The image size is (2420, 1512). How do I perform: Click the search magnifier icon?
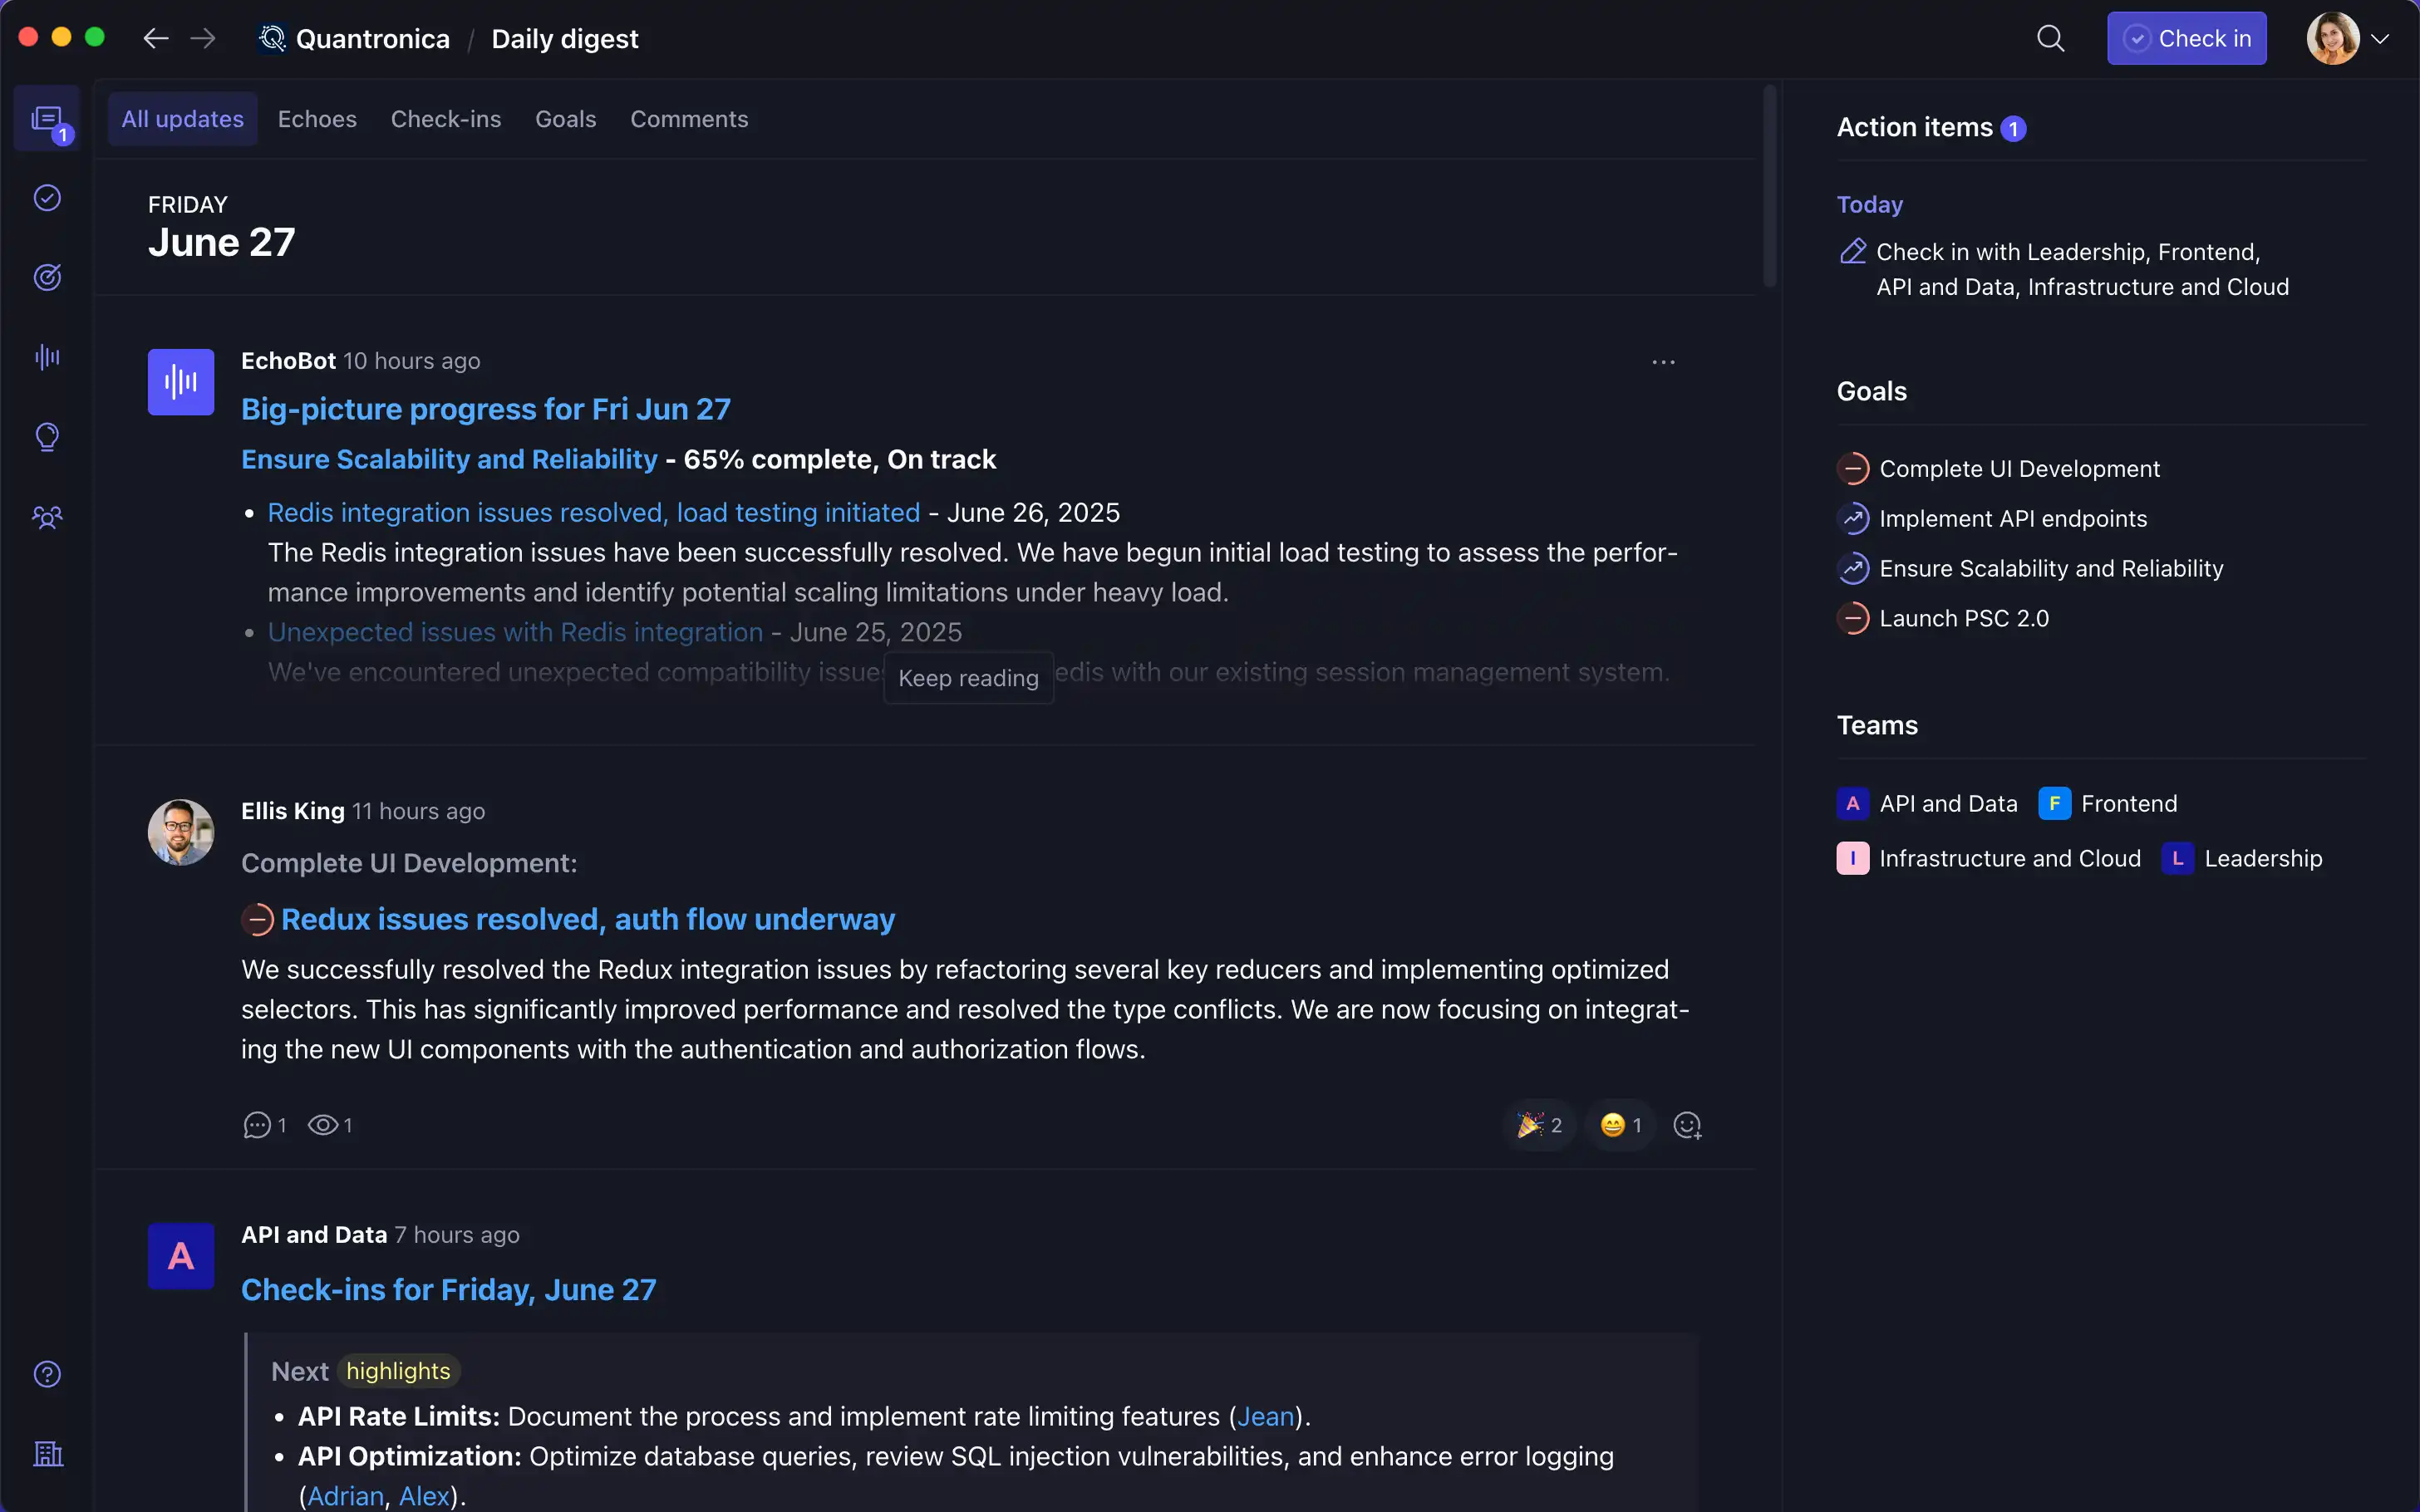tap(2050, 39)
